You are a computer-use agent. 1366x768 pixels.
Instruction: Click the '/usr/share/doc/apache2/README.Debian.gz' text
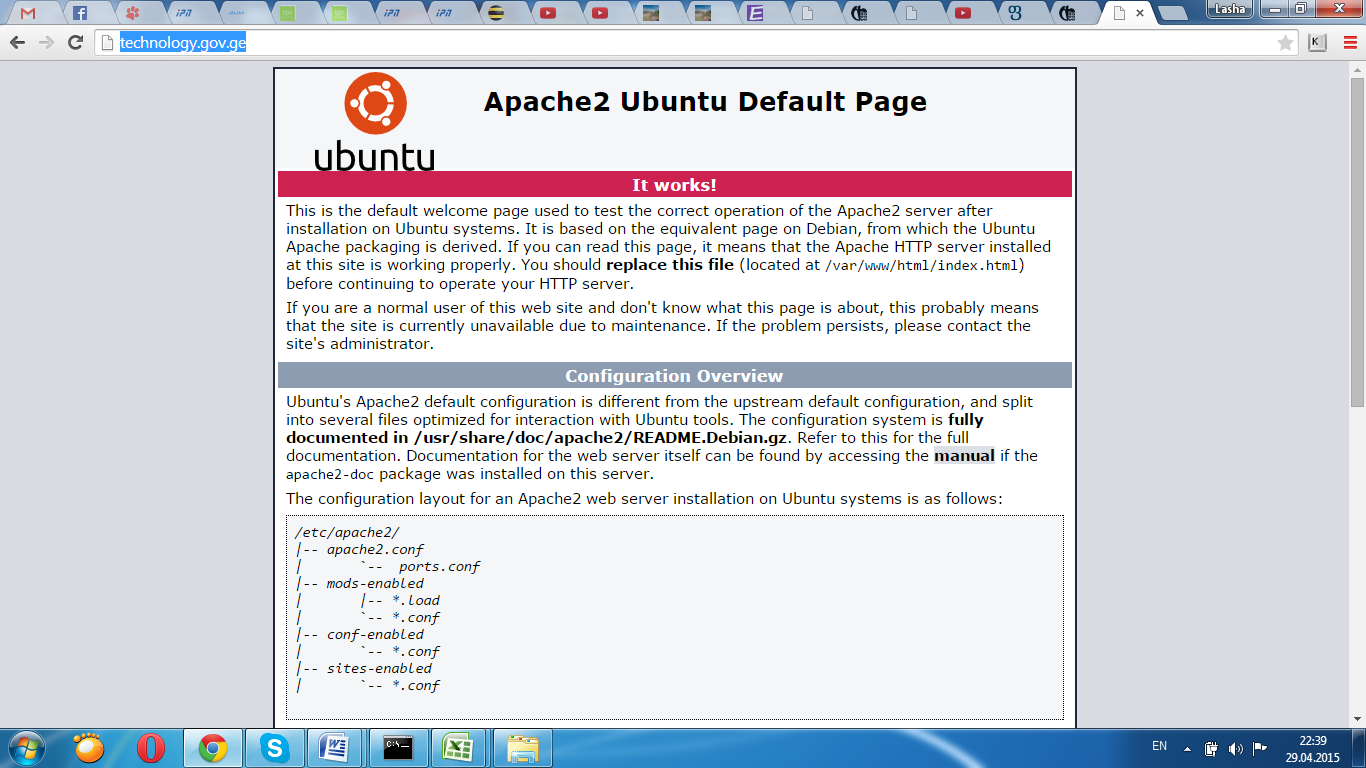(602, 438)
